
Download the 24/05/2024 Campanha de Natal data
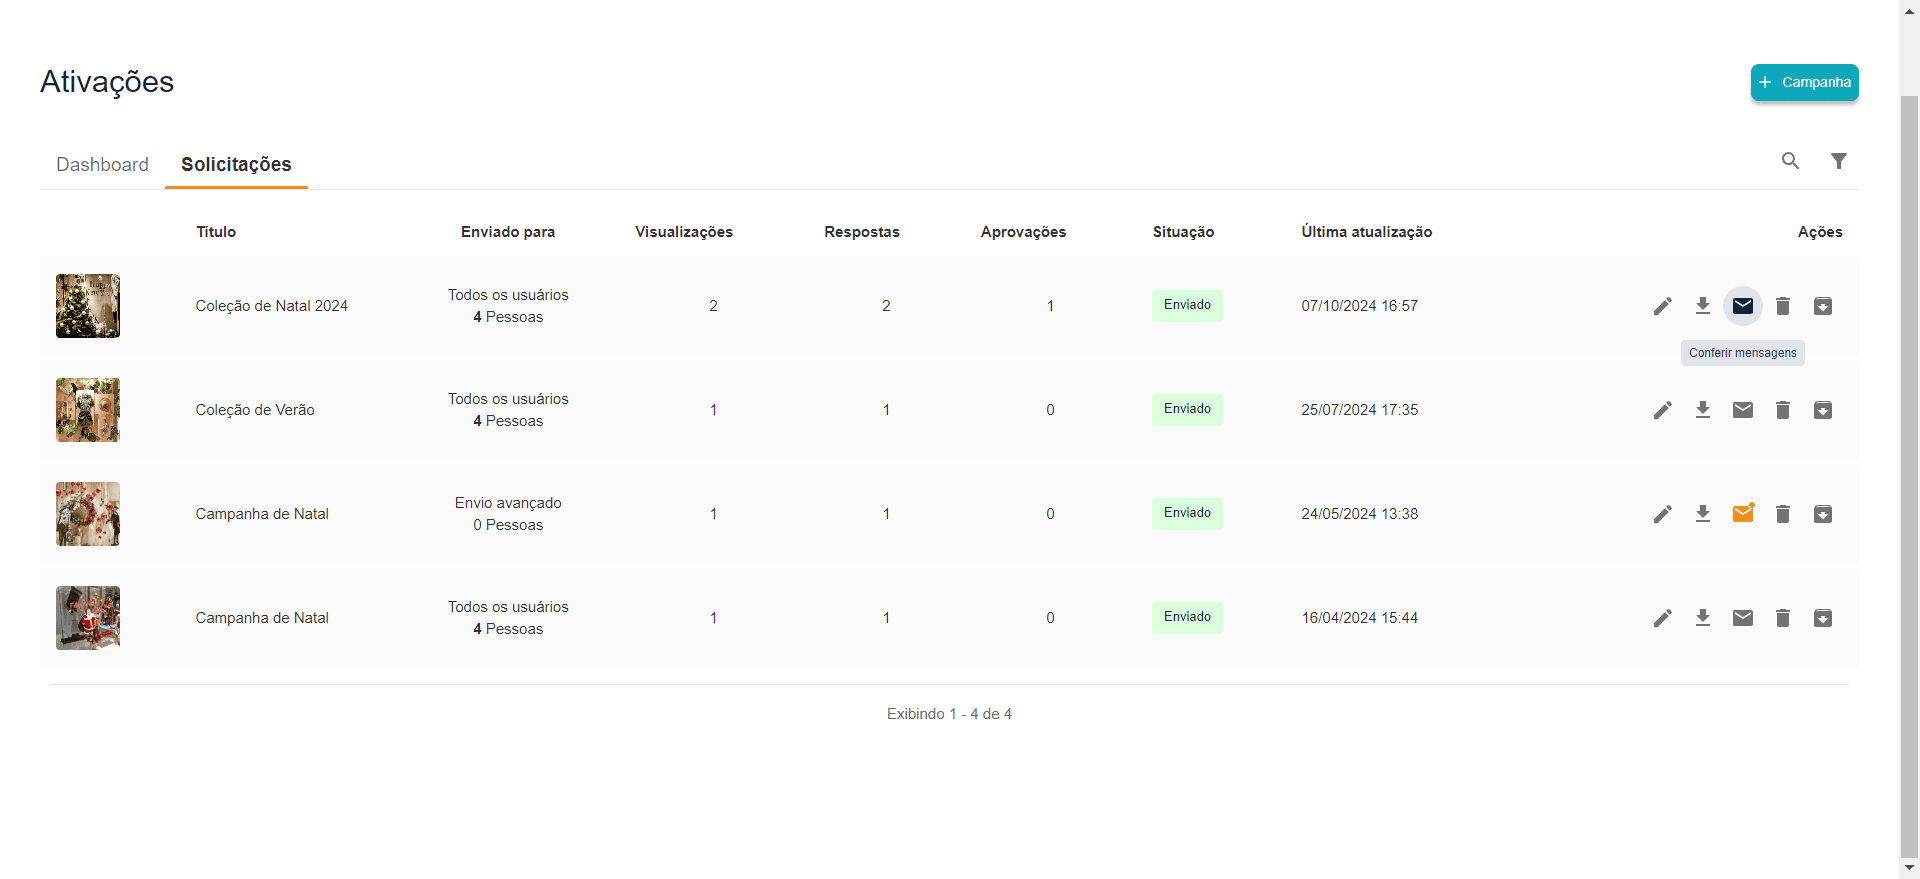coord(1703,514)
